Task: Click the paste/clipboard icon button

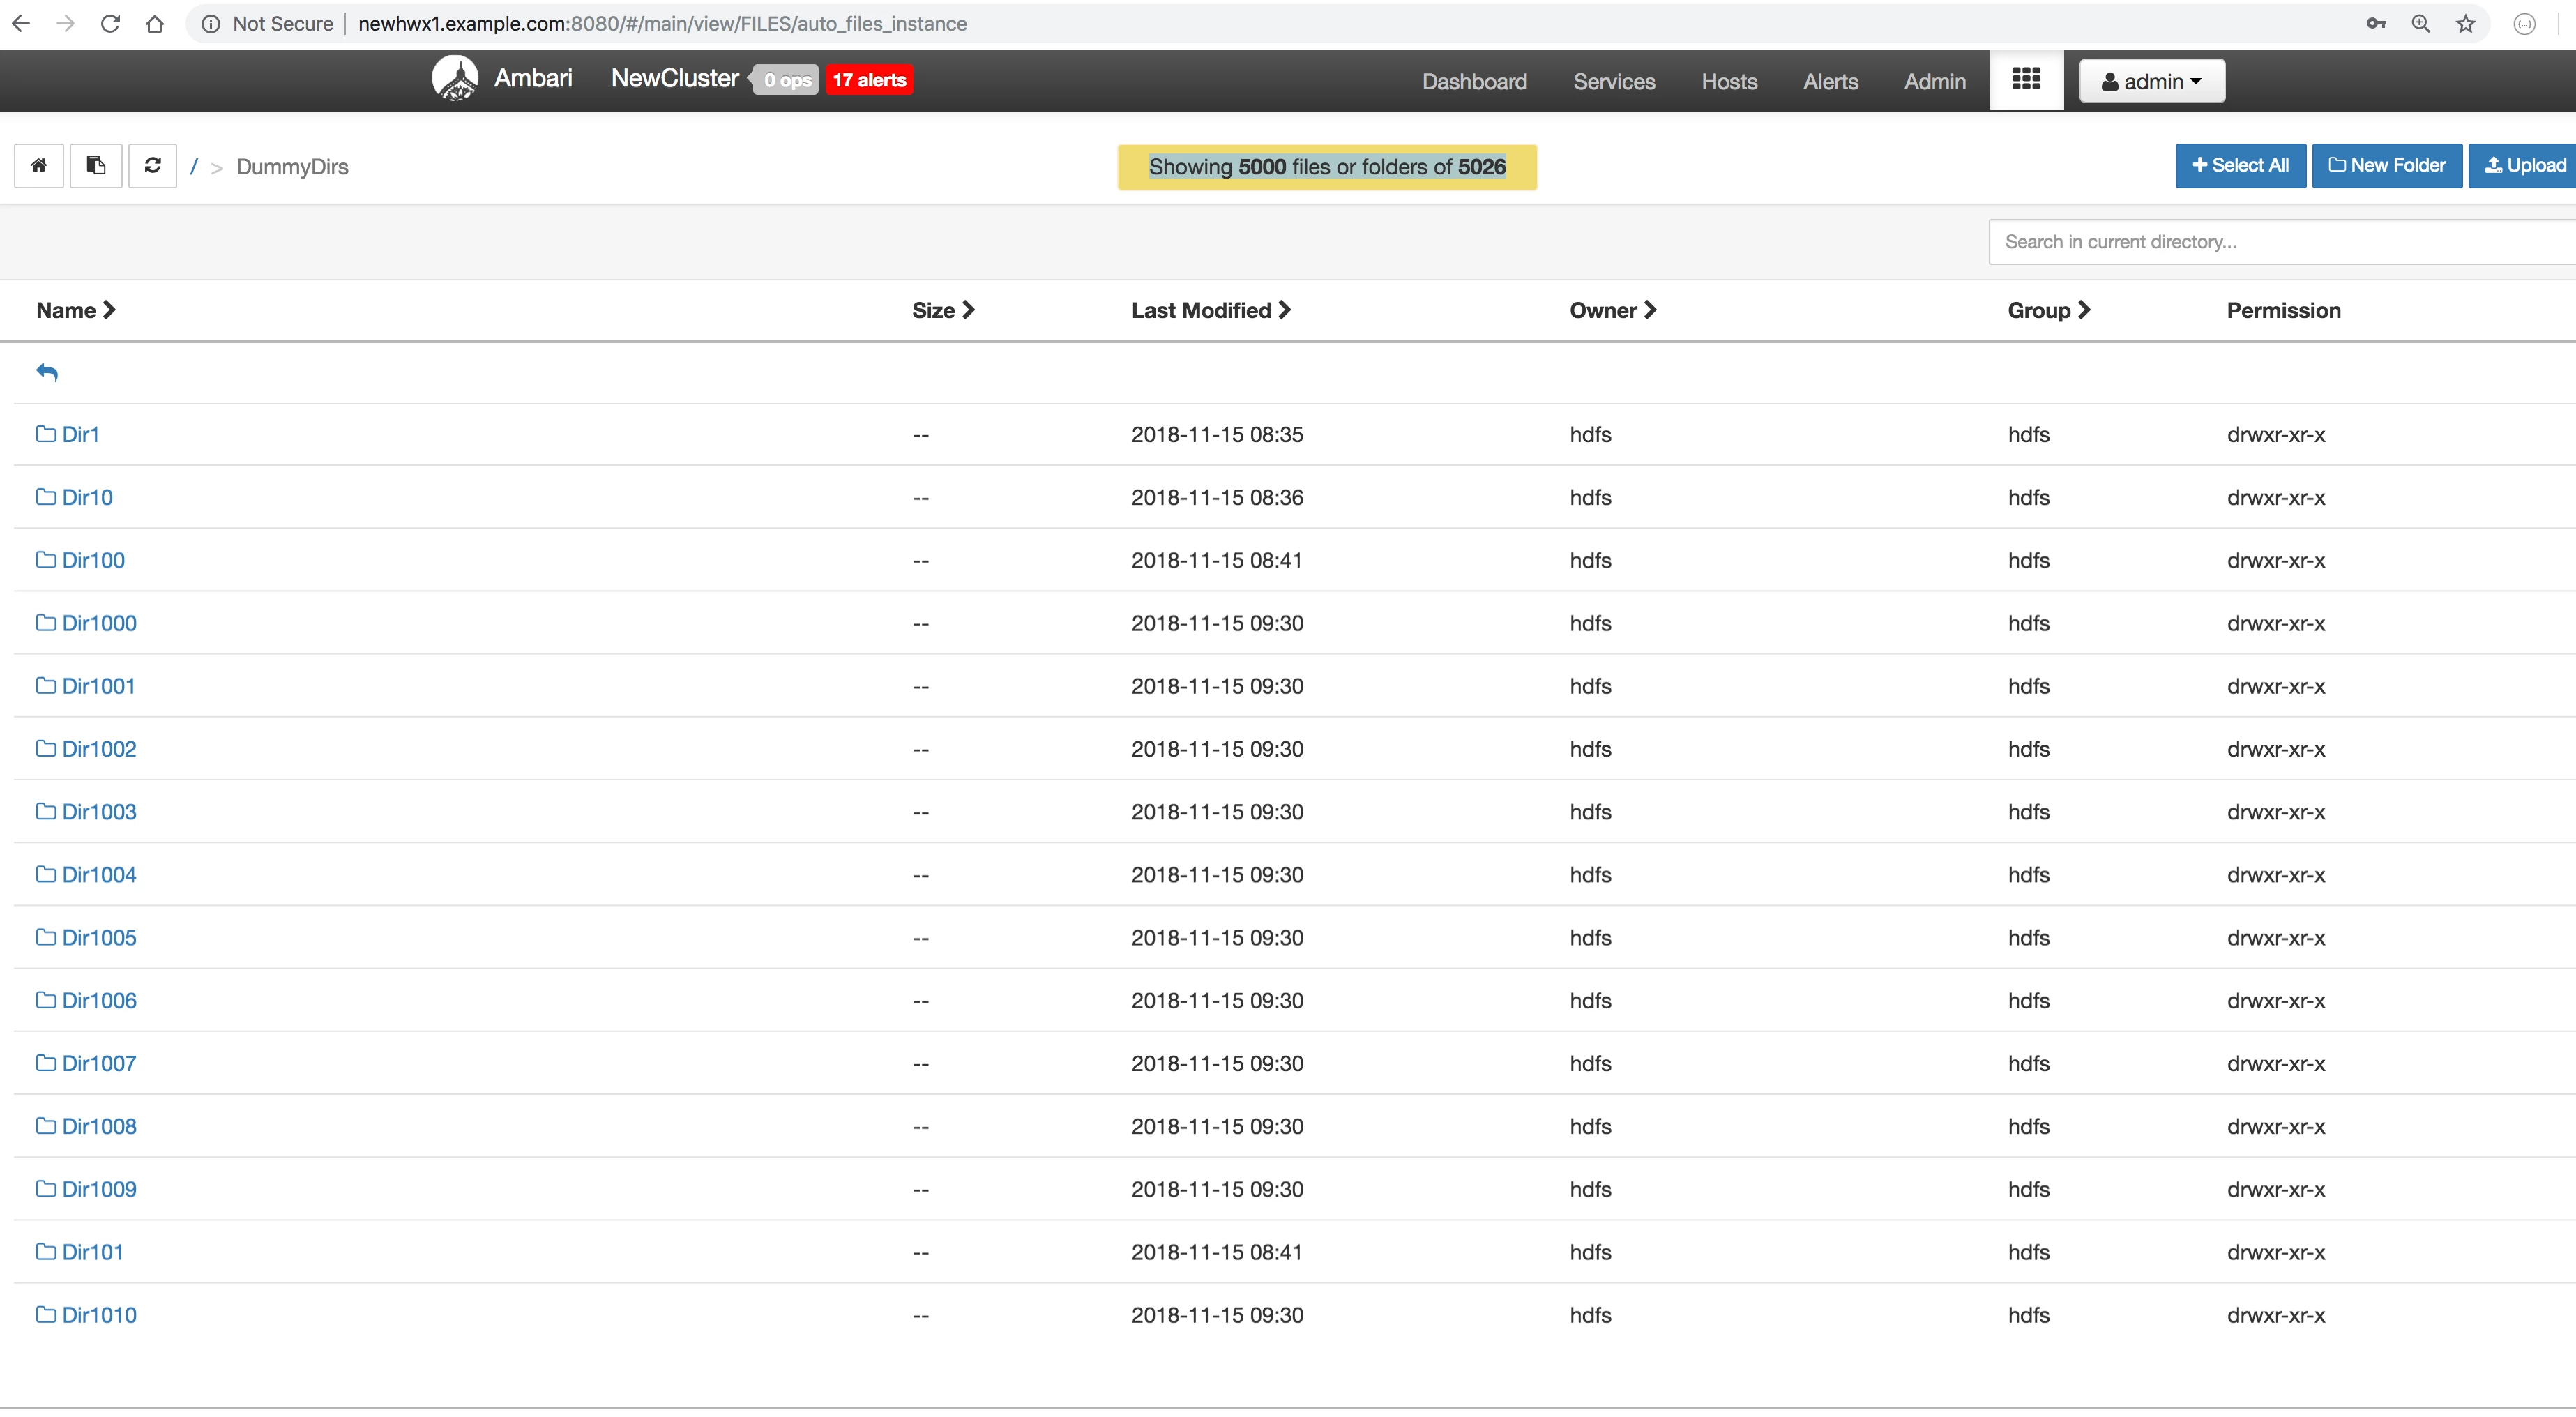Action: [x=96, y=166]
